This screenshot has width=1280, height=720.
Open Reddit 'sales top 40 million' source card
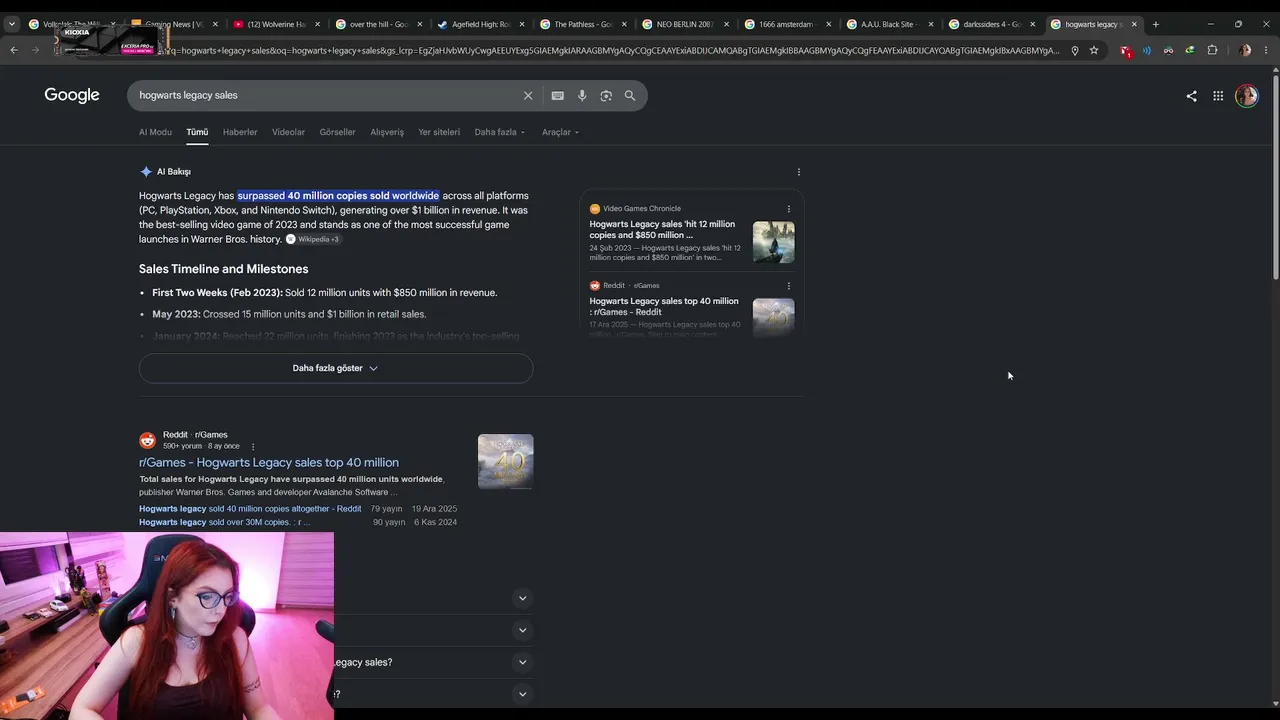(x=664, y=307)
